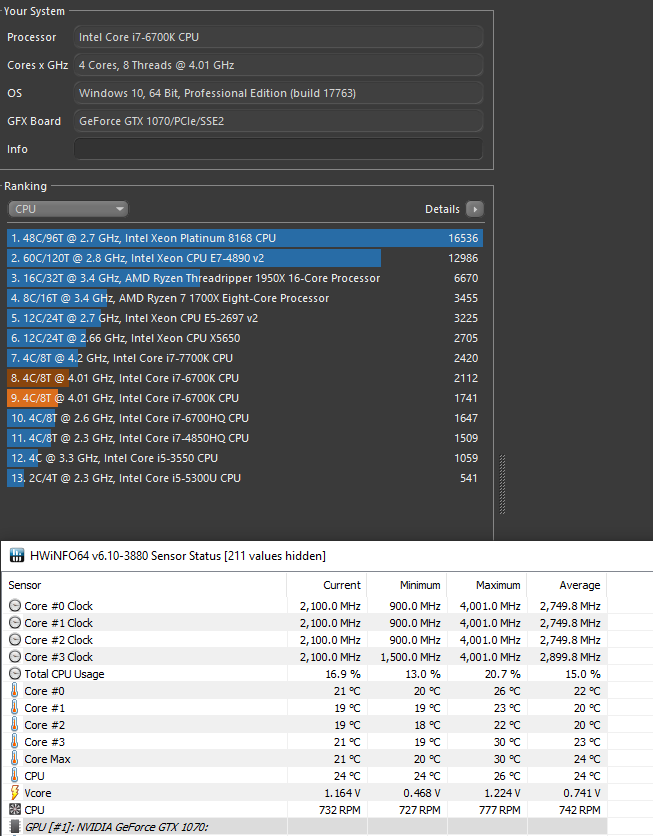Click Core #3 Clock sensor clock icon
Image resolution: width=653 pixels, height=836 pixels.
click(15, 657)
